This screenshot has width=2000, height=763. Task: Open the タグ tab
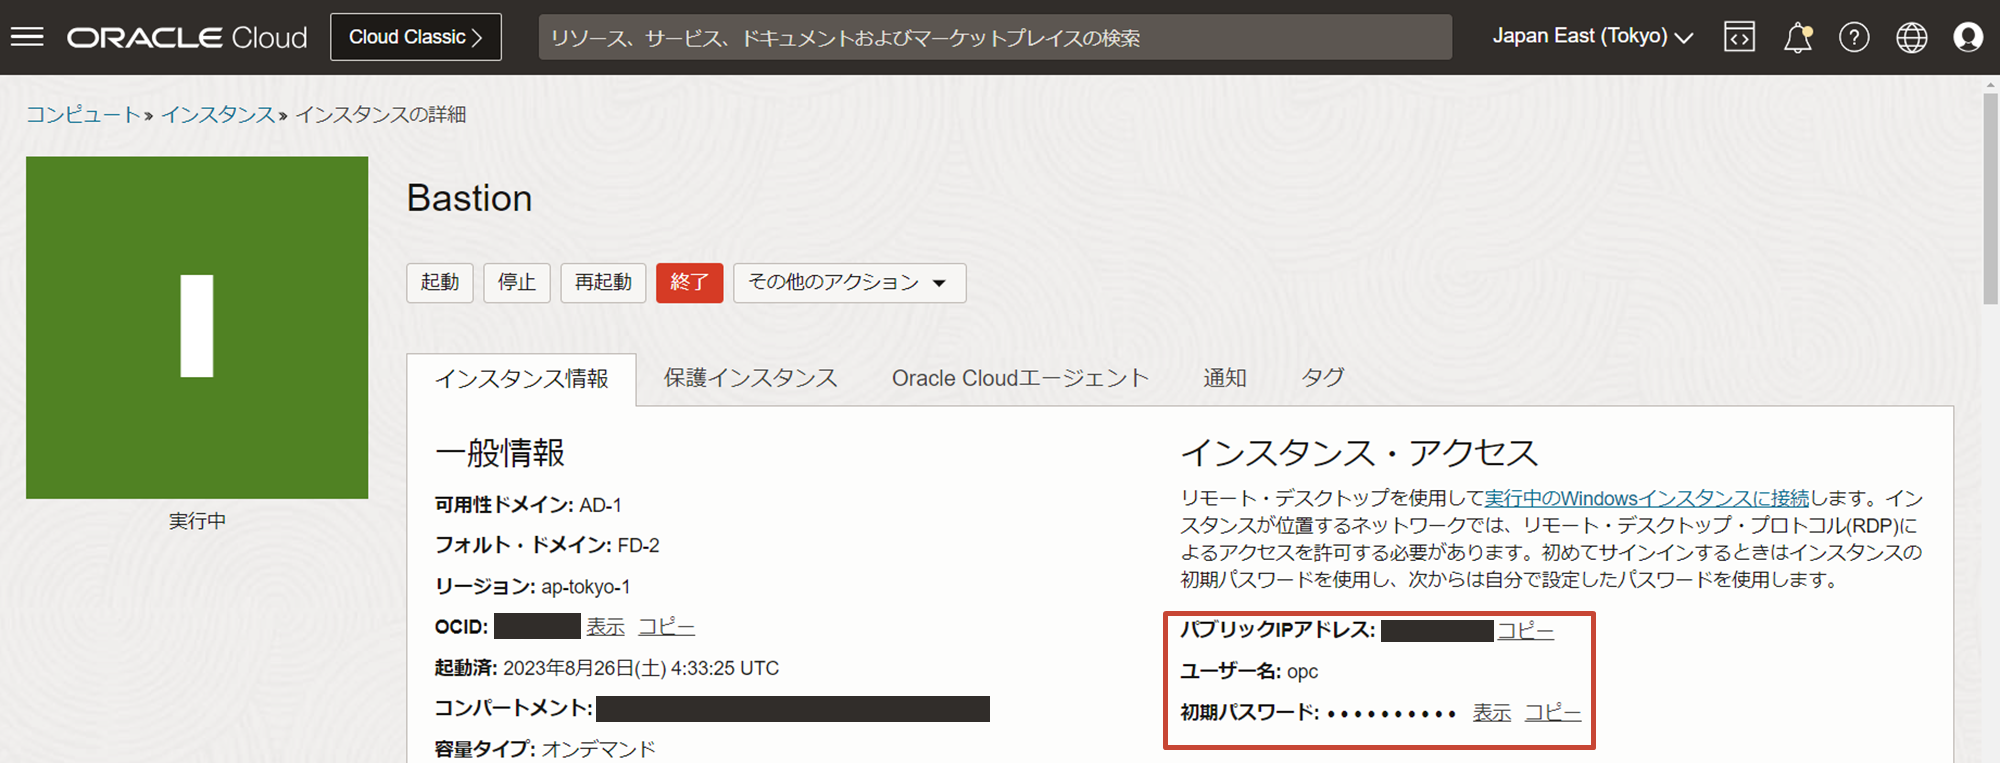point(1323,378)
